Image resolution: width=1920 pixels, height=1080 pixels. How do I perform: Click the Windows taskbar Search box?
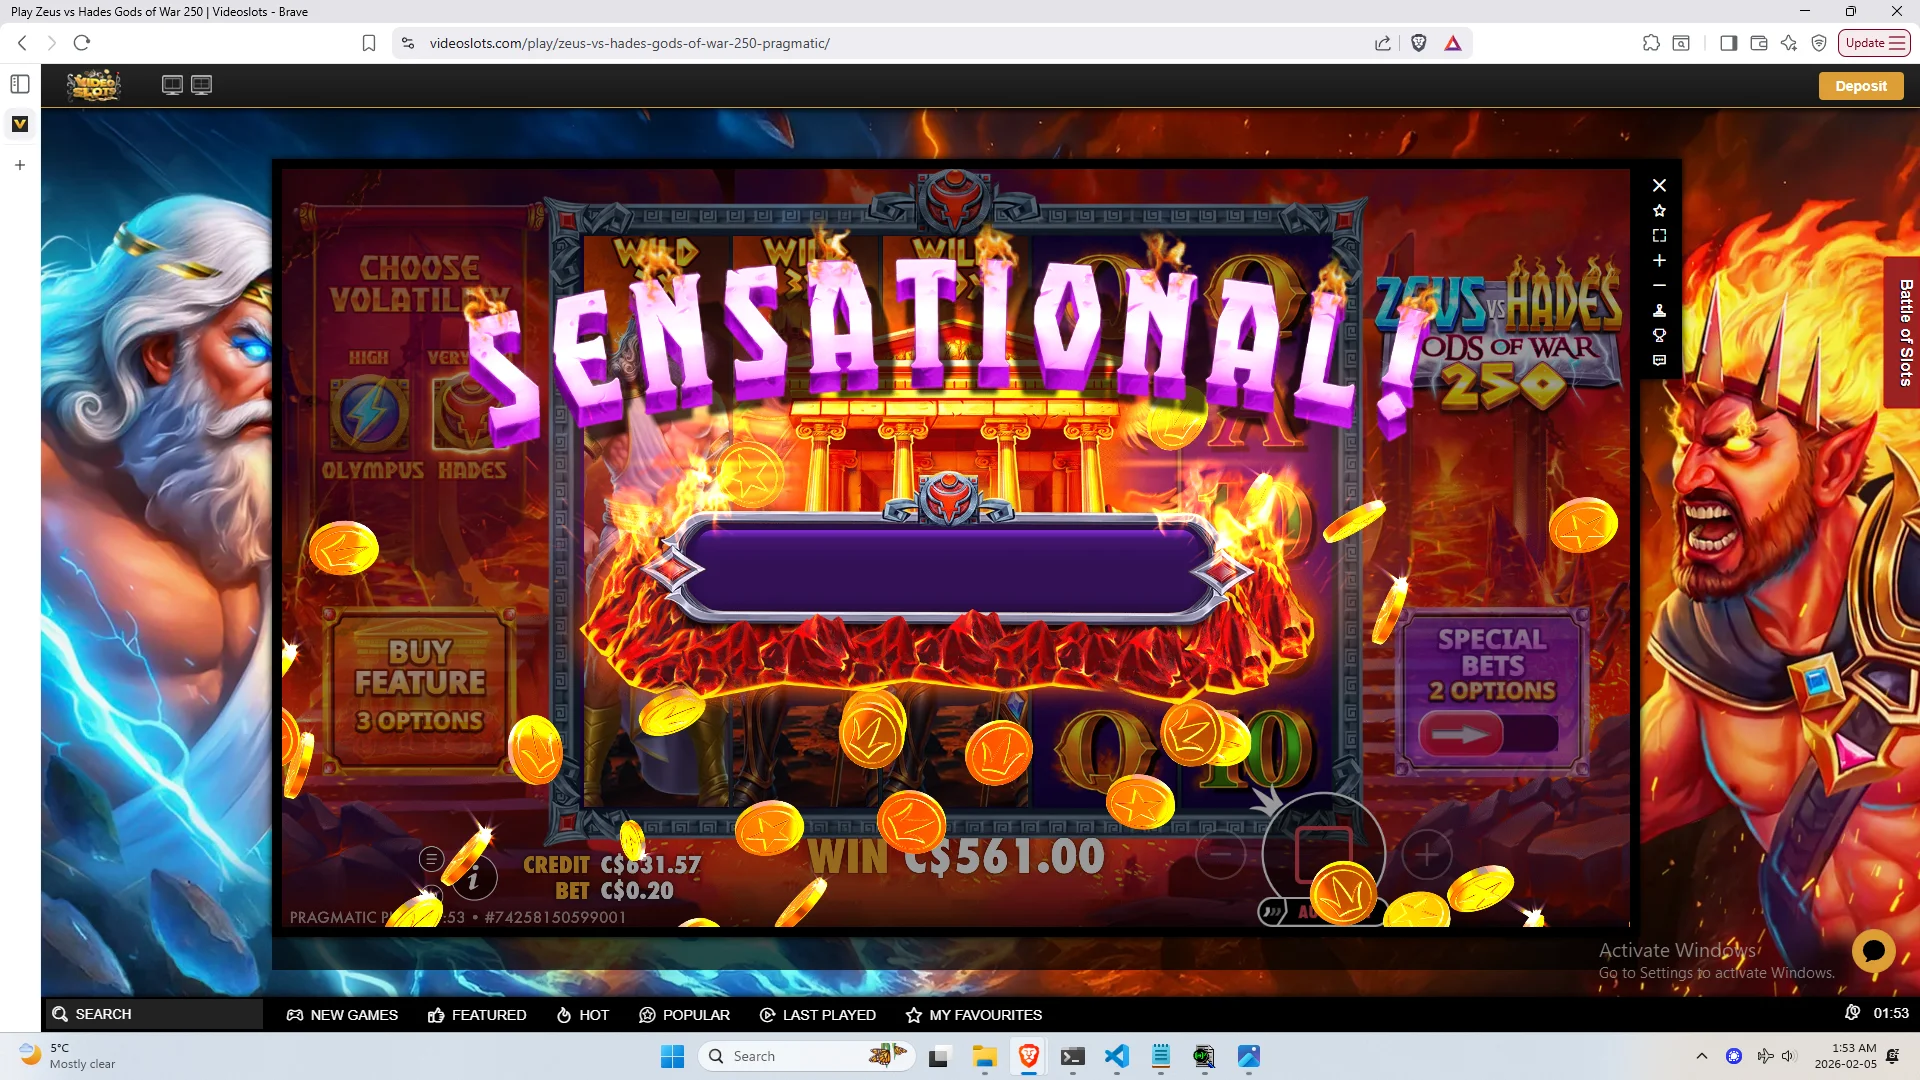click(808, 1056)
